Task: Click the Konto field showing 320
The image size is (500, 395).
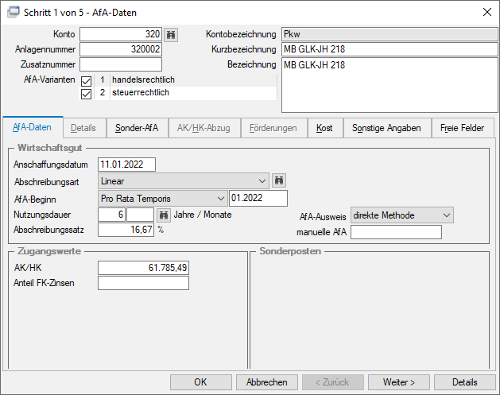Action: [x=121, y=34]
